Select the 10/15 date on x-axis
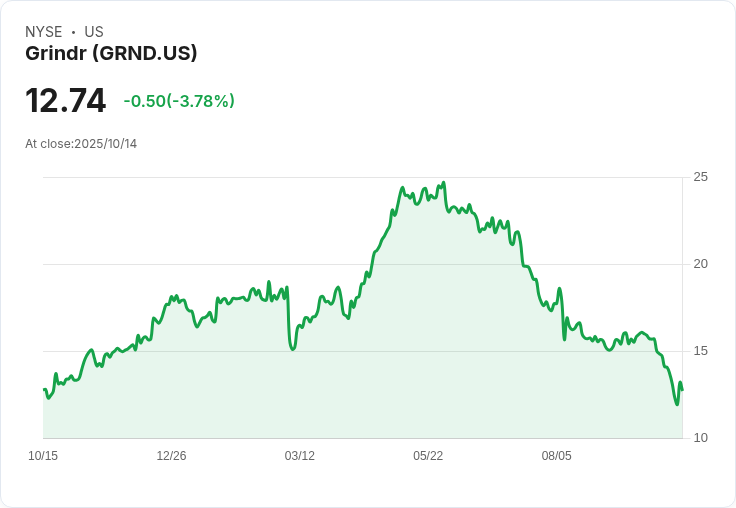 43,456
